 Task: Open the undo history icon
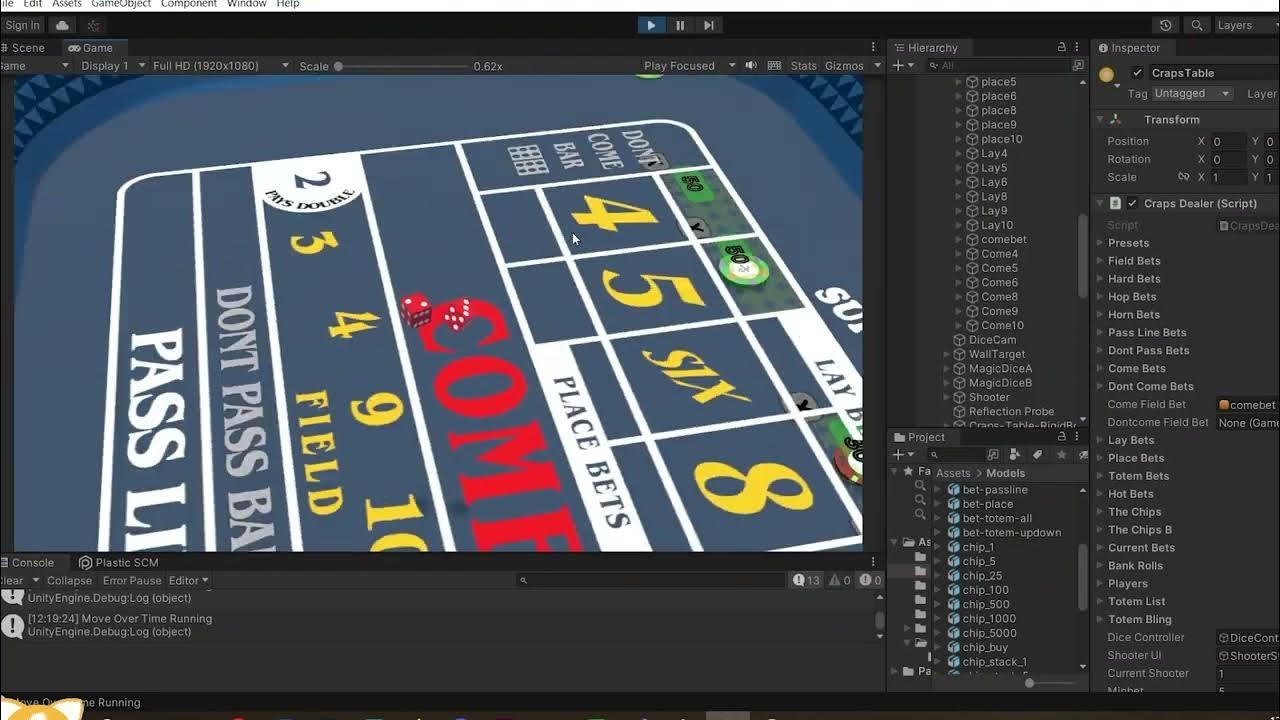[x=1165, y=25]
